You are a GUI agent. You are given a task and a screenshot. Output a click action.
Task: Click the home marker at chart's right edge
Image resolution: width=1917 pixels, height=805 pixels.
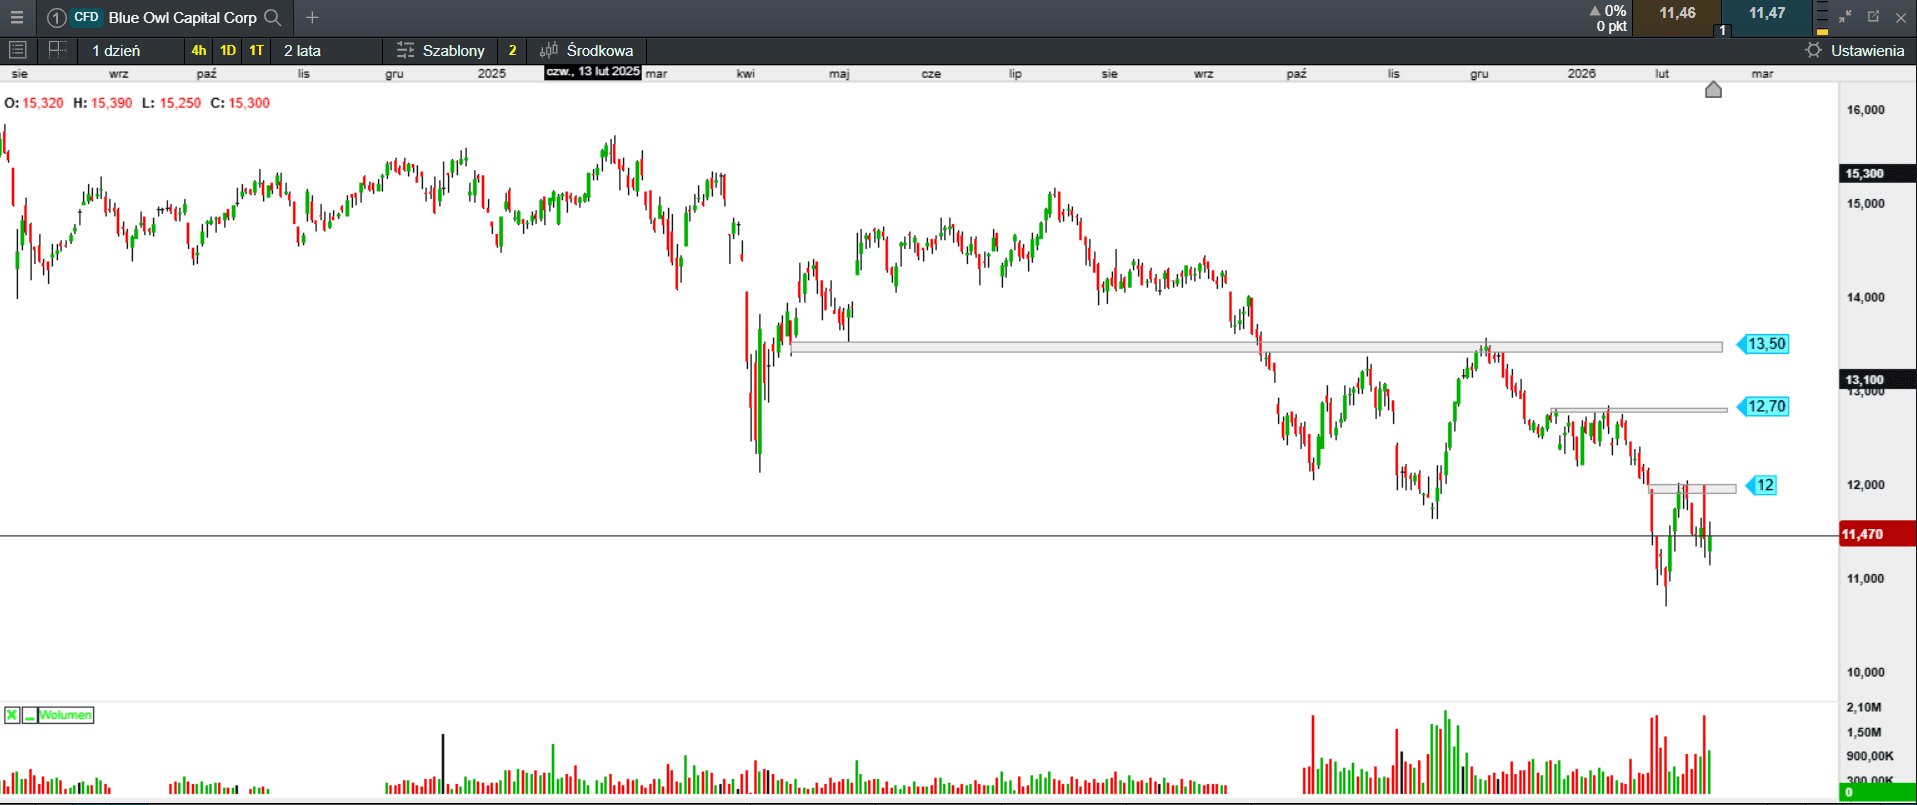(x=1713, y=90)
